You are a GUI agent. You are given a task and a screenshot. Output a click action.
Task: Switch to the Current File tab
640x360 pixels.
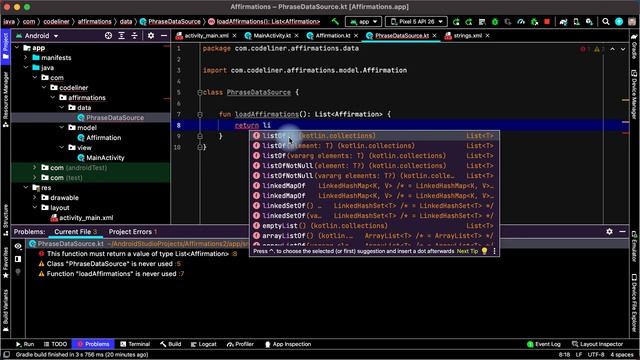coord(75,232)
